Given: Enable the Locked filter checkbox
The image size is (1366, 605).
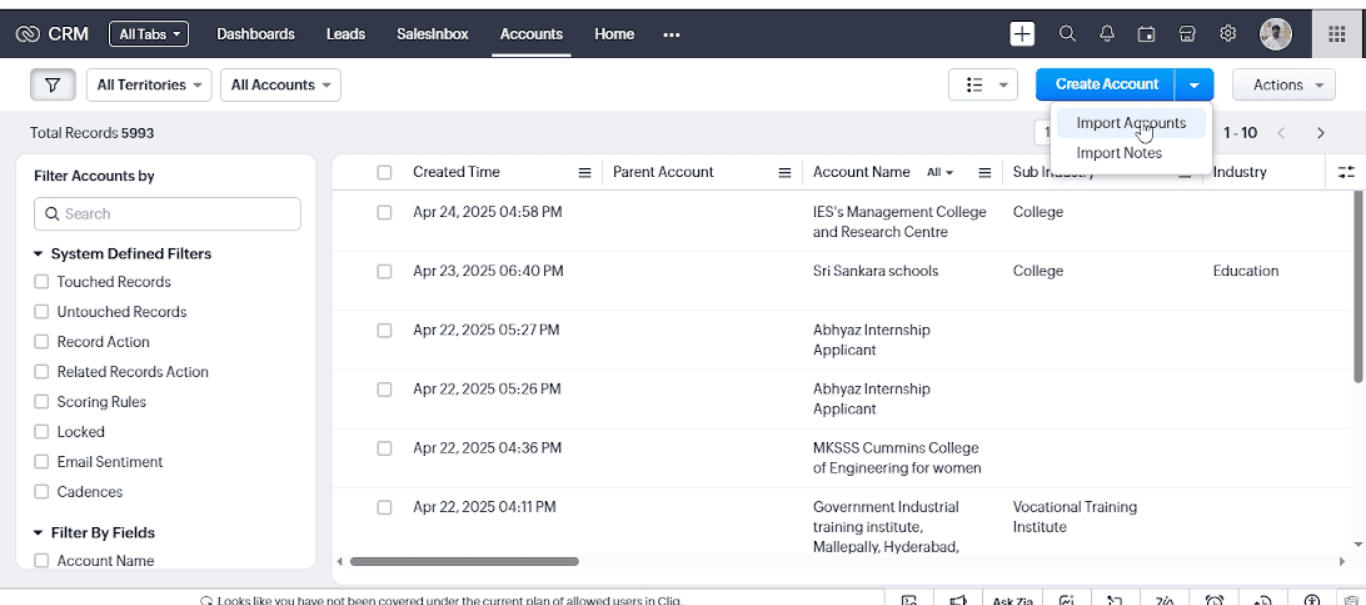Looking at the screenshot, I should point(41,432).
